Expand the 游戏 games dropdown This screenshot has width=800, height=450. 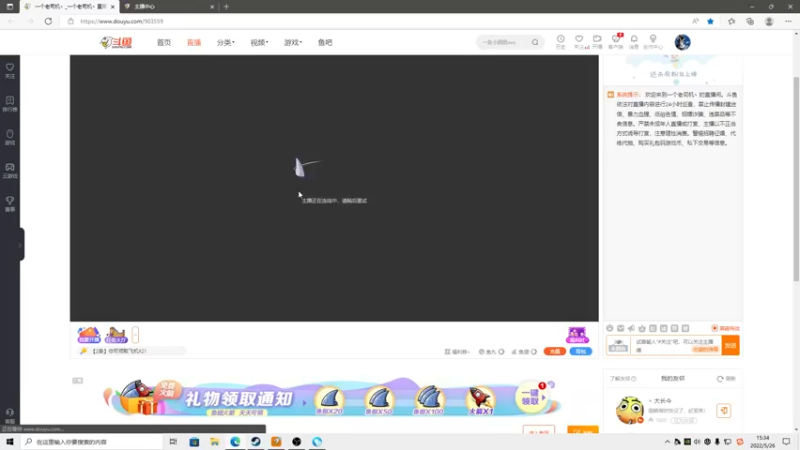(293, 42)
